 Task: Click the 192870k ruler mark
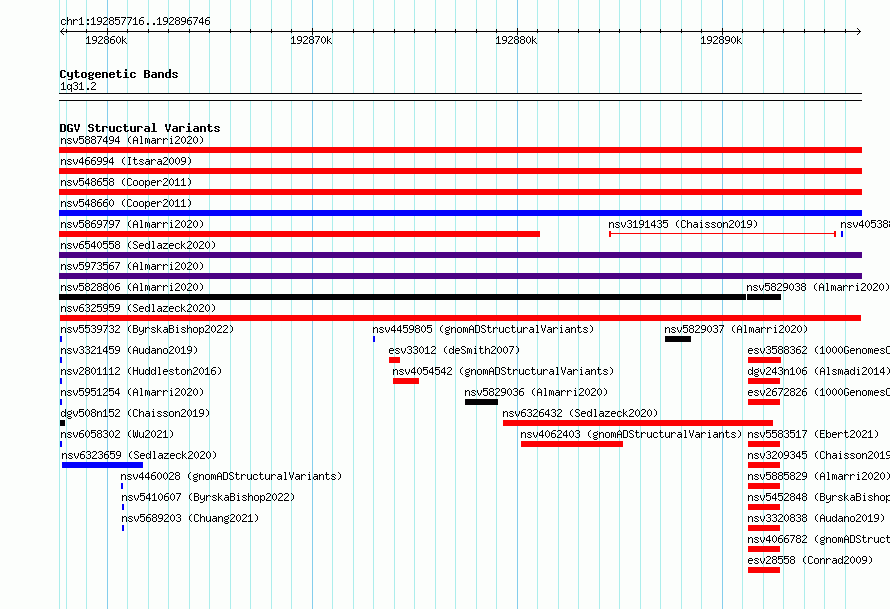point(311,40)
